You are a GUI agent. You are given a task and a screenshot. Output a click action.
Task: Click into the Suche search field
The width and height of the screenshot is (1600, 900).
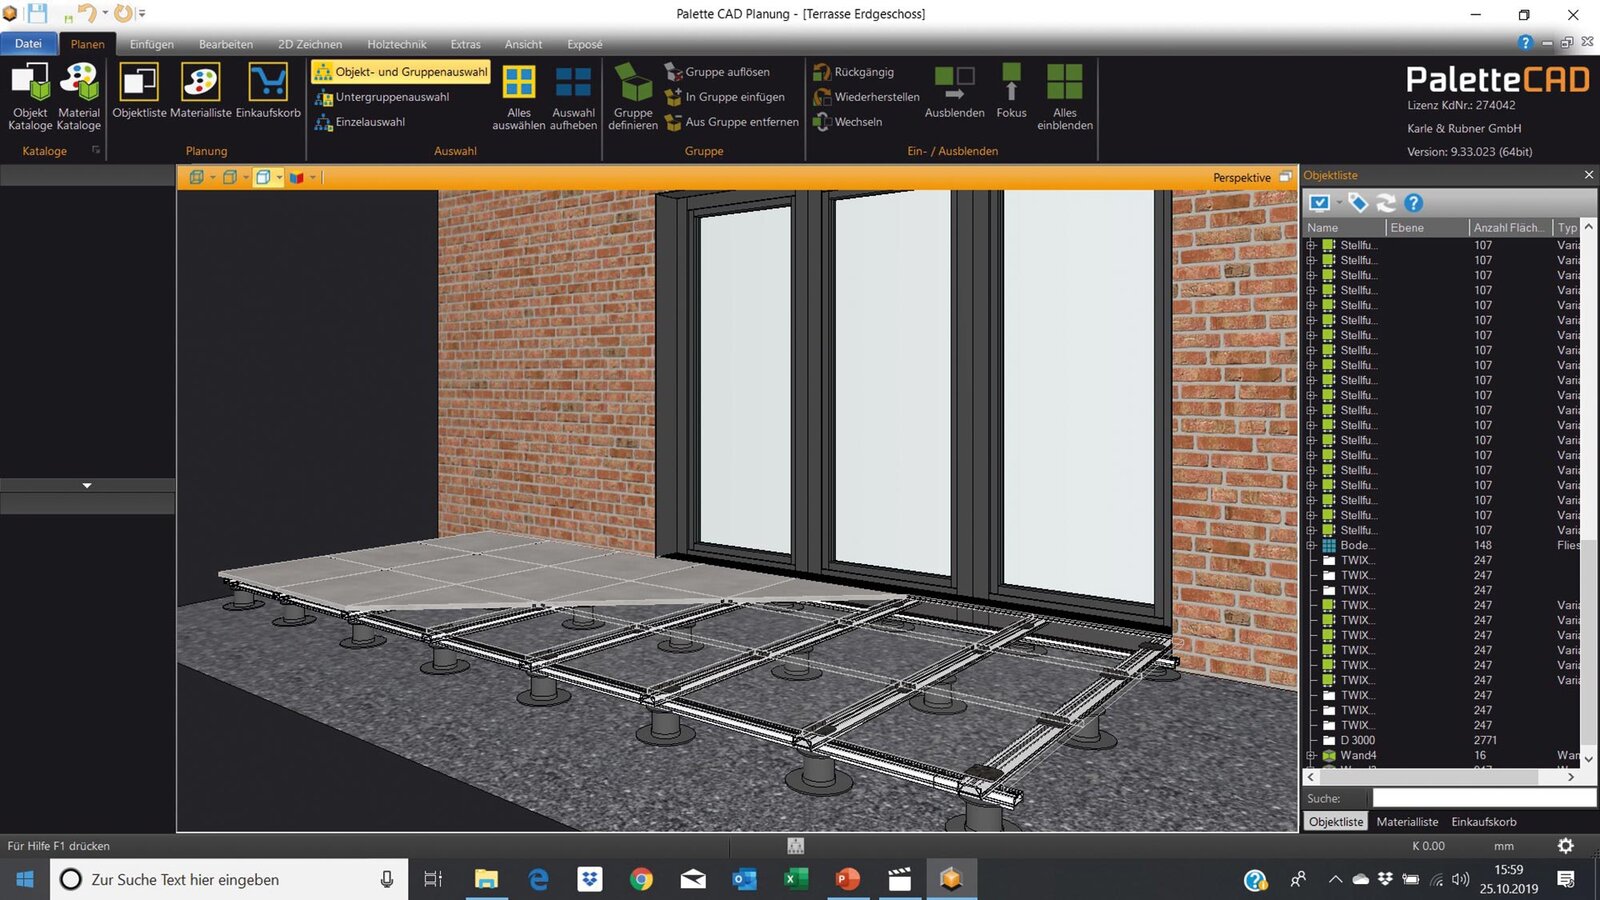click(x=1484, y=798)
